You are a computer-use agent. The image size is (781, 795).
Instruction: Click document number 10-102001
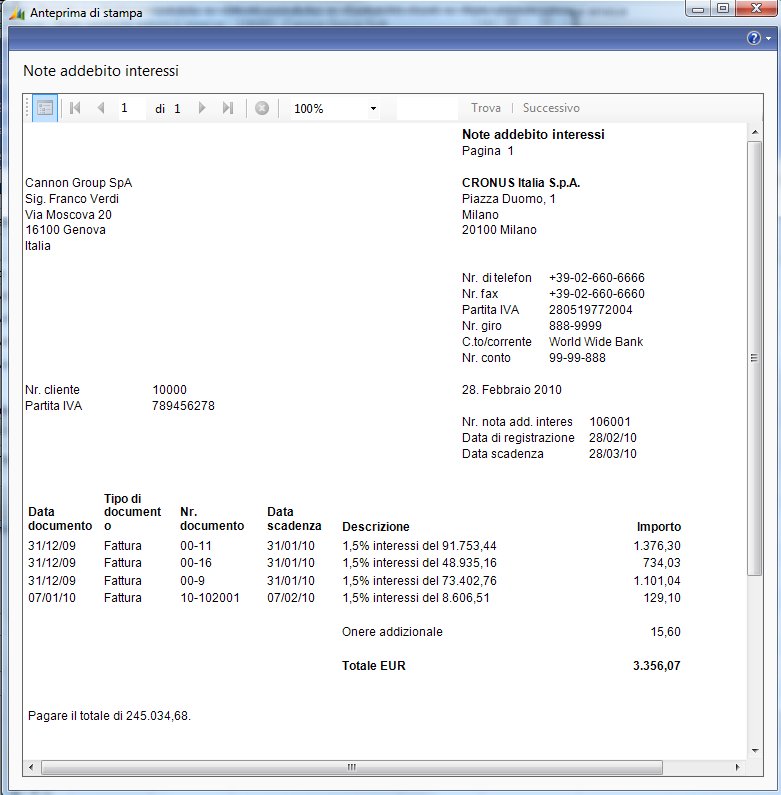click(209, 598)
